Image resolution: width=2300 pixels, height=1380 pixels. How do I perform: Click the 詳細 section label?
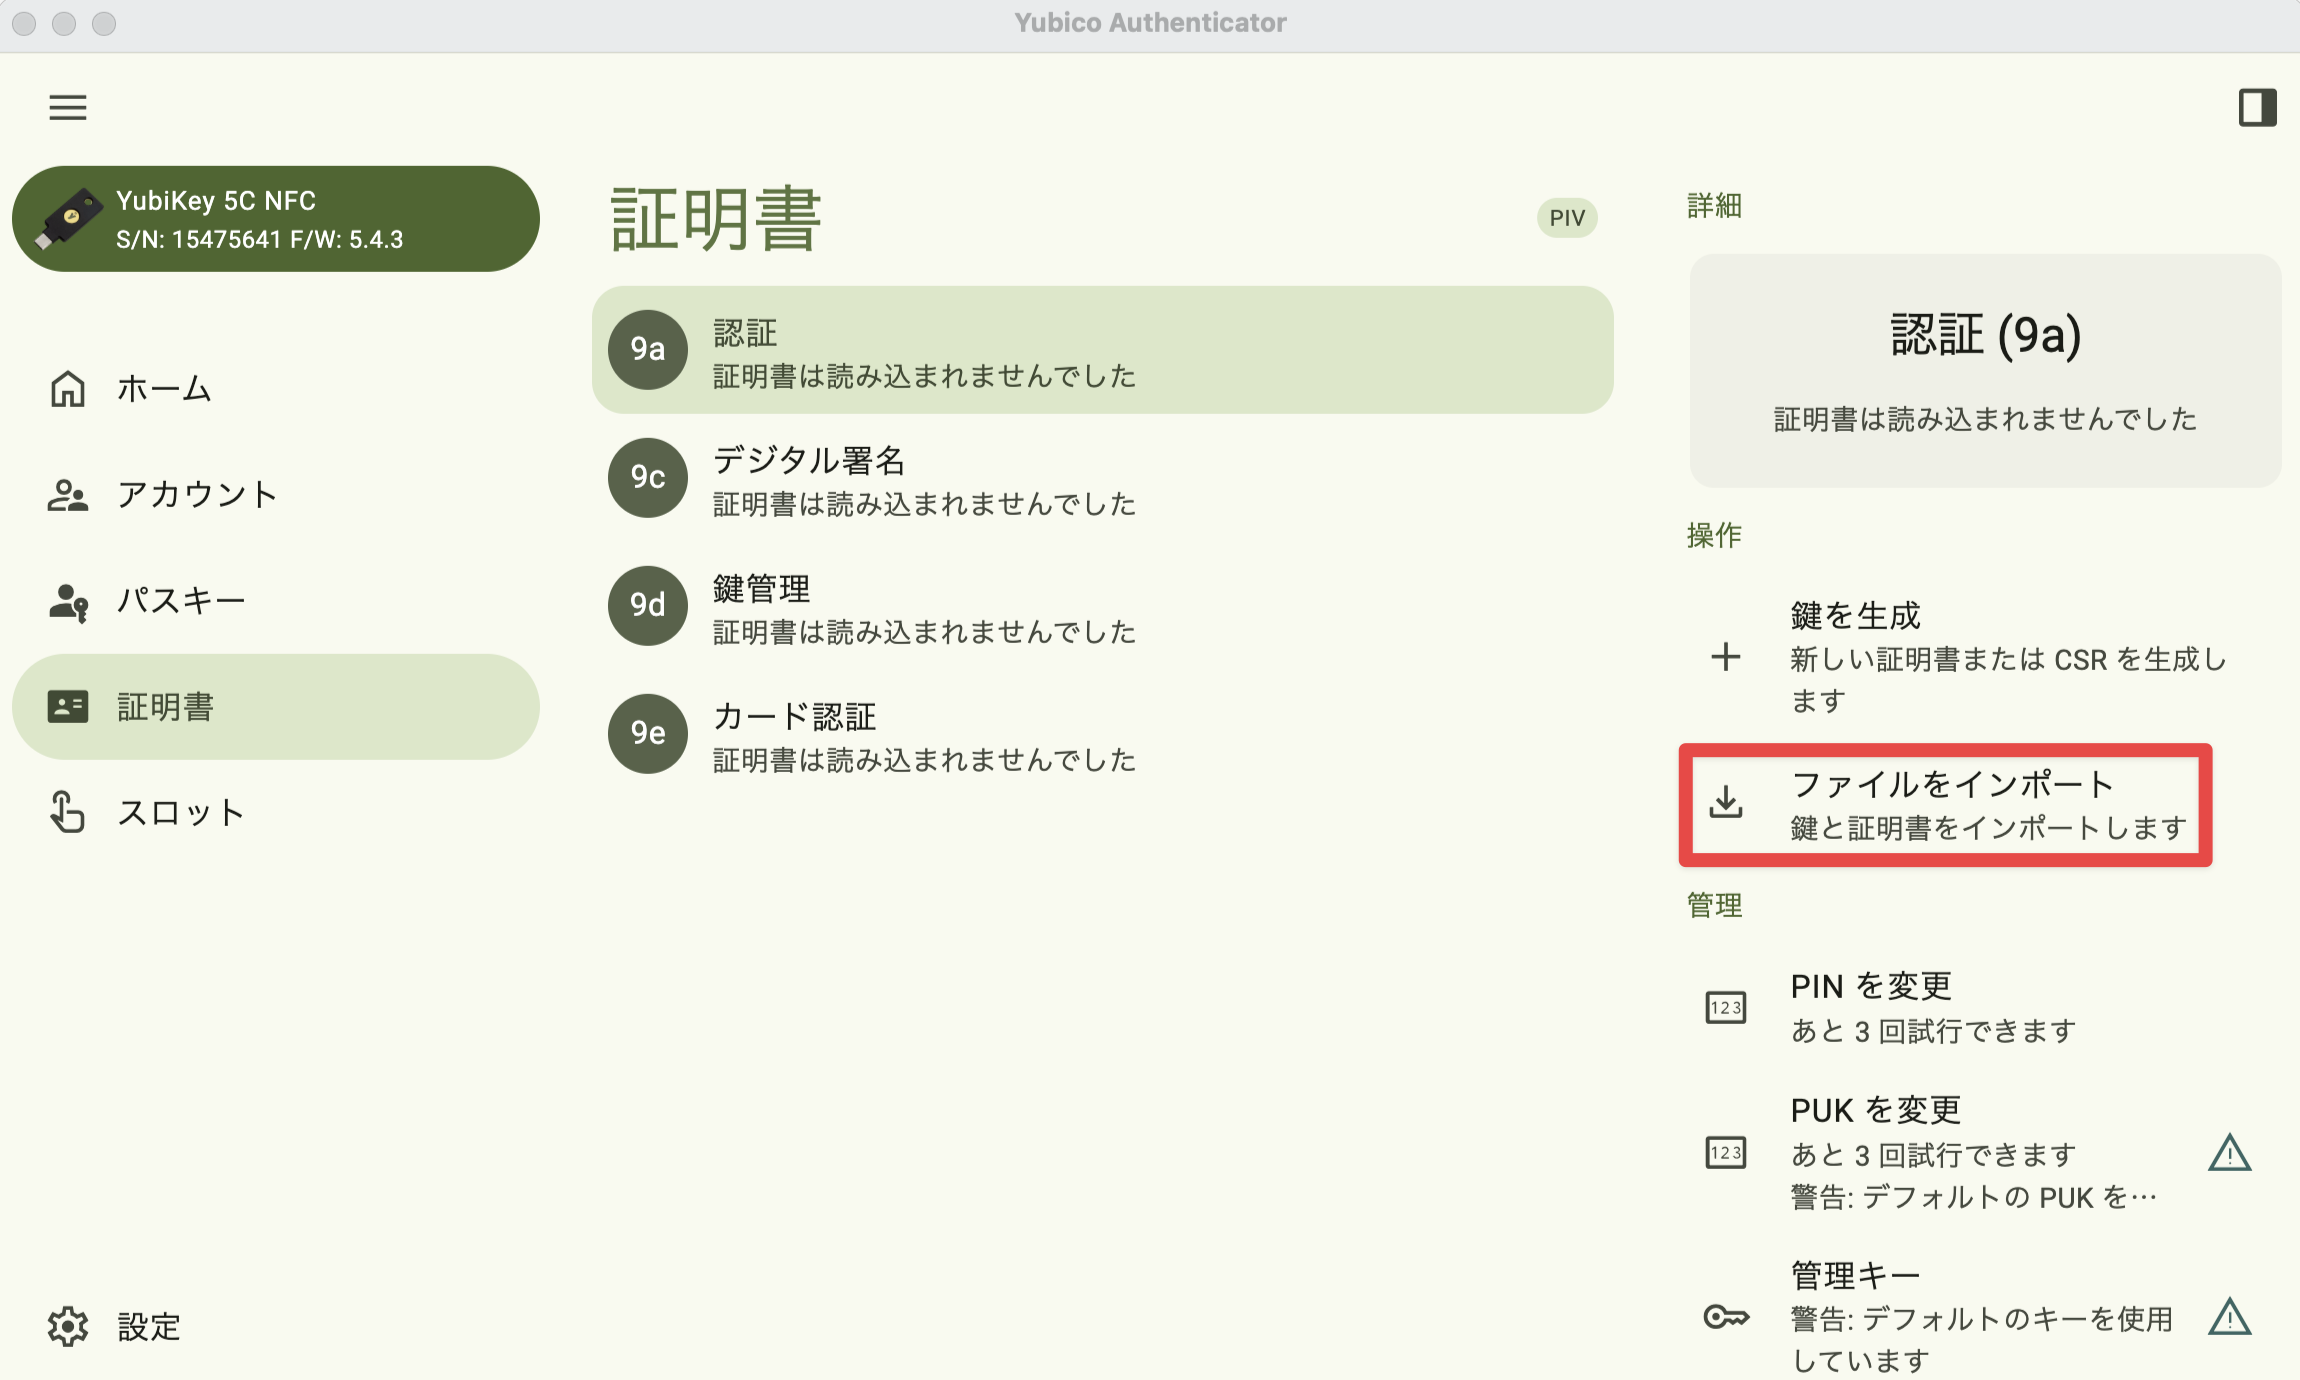point(1714,206)
